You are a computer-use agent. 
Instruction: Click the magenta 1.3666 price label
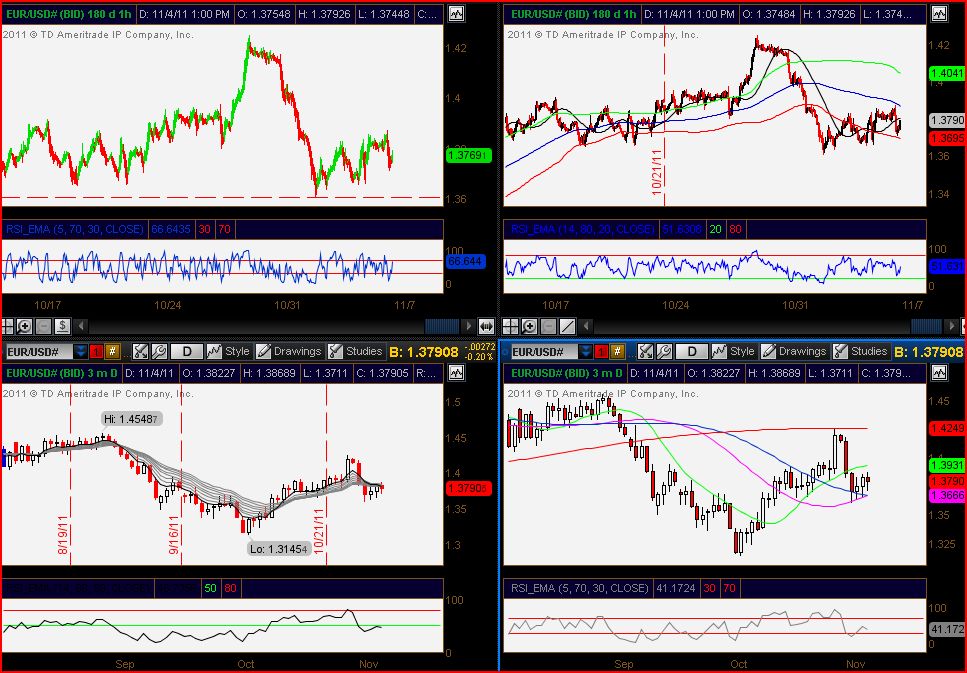[947, 495]
